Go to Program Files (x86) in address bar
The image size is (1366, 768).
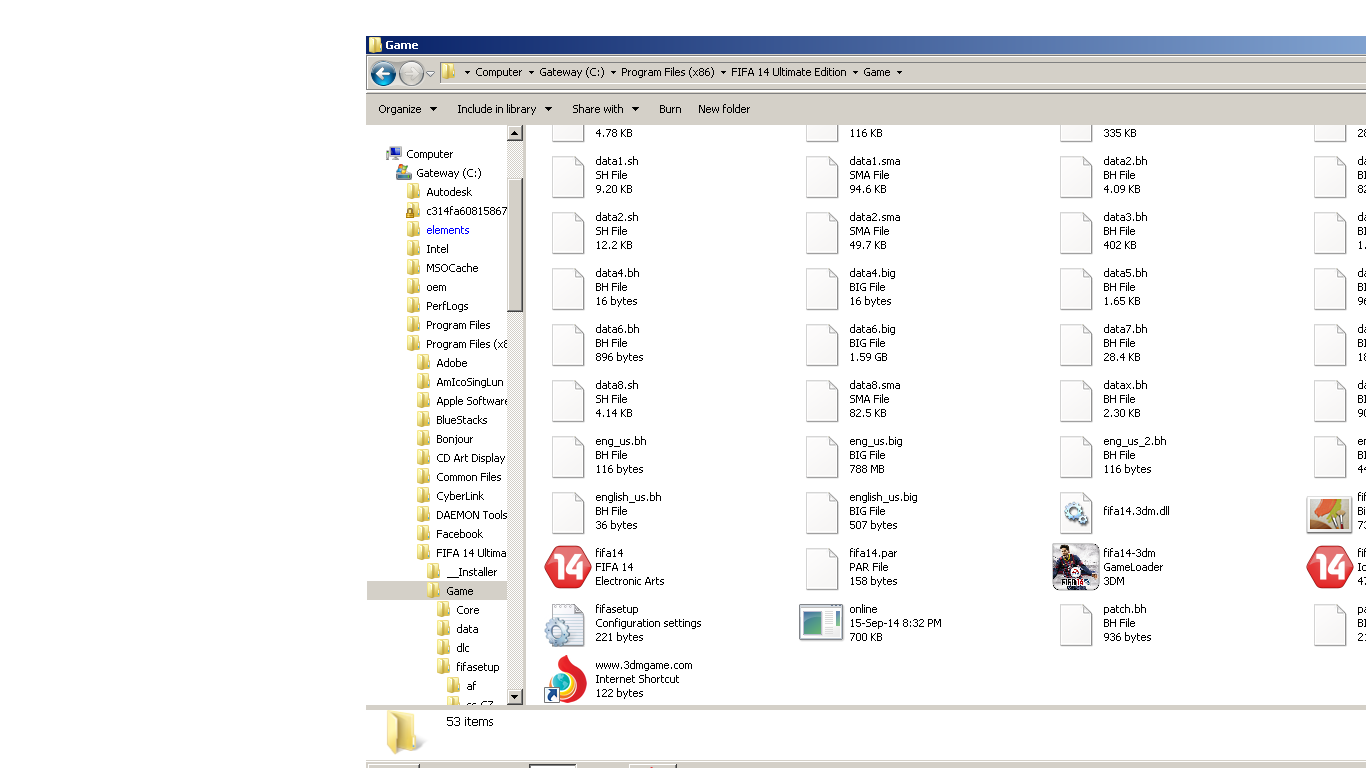point(668,72)
